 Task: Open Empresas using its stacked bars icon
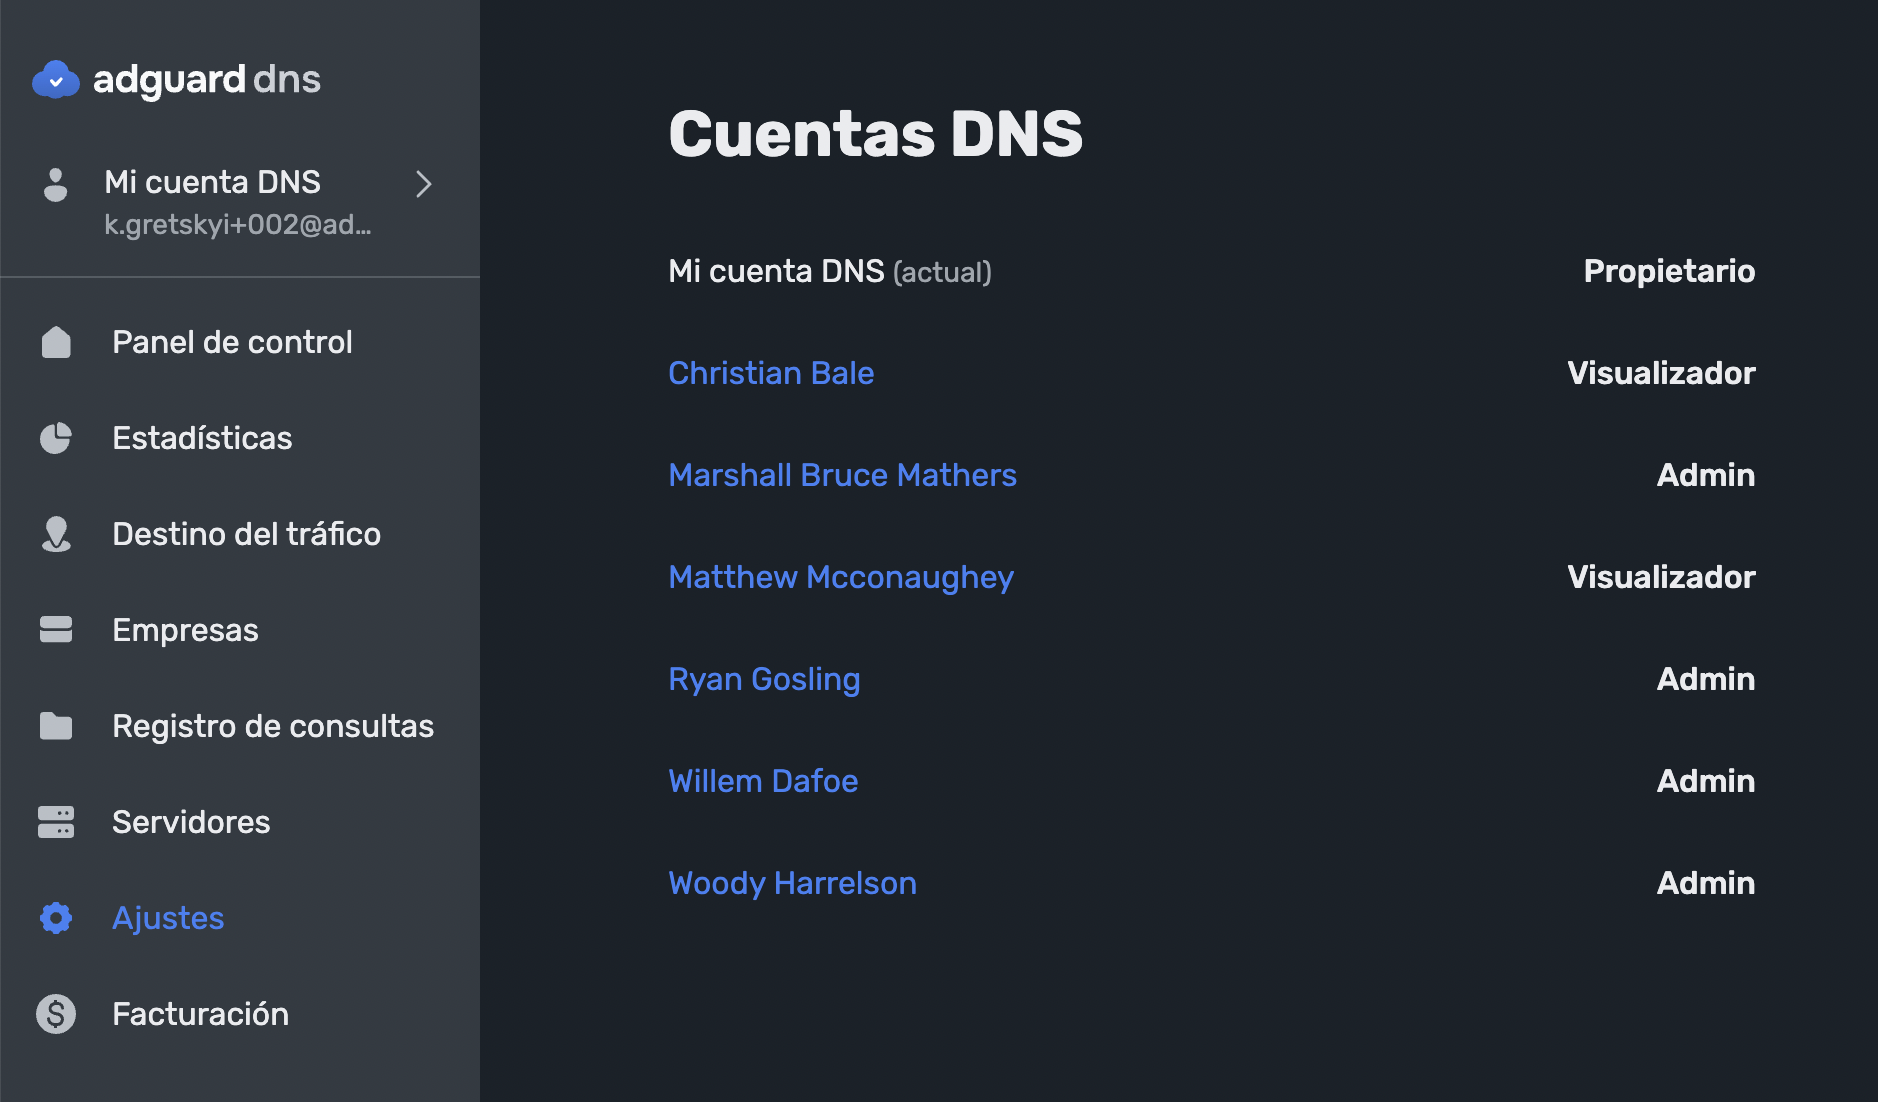point(56,630)
